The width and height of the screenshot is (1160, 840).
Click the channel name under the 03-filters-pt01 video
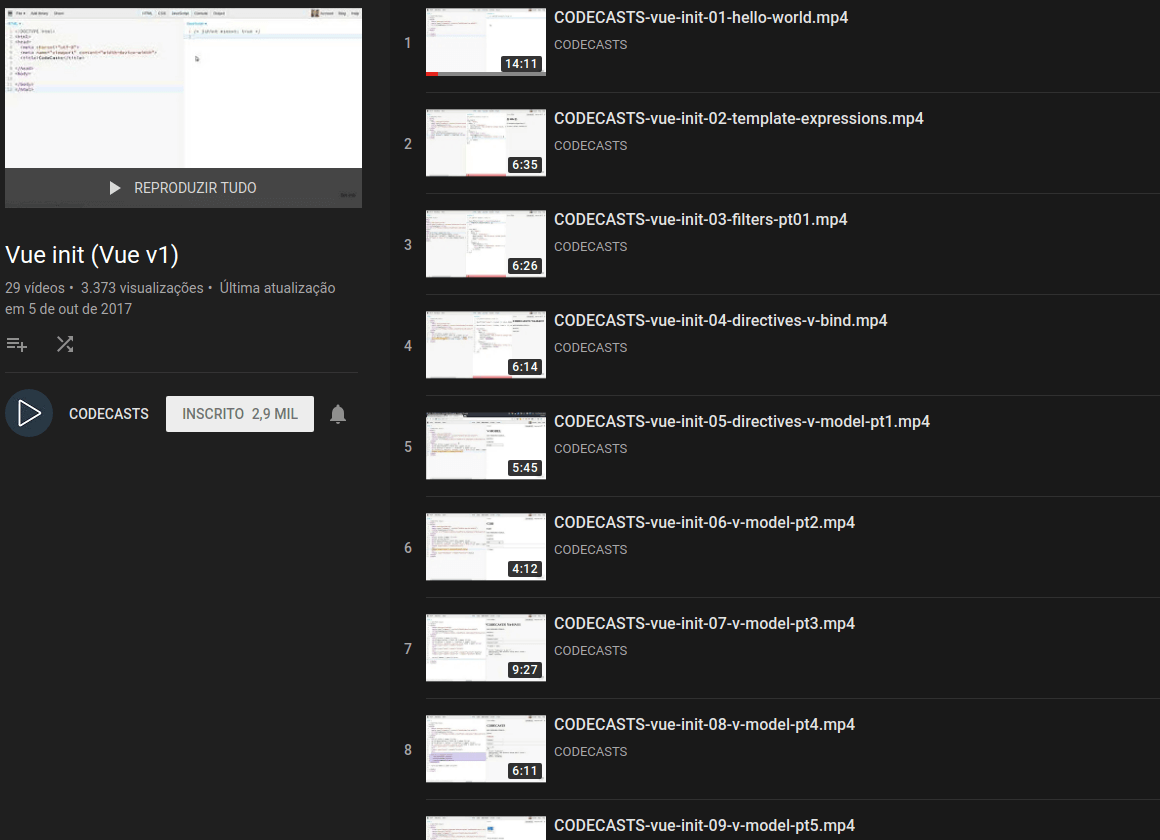point(590,247)
